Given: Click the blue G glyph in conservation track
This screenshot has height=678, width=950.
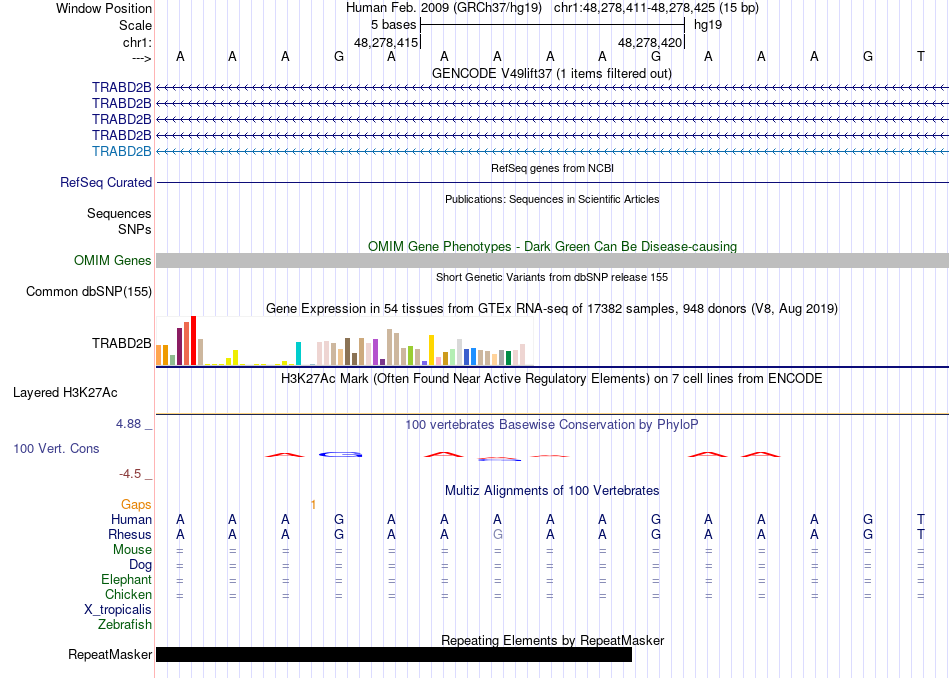Looking at the screenshot, I should [340, 454].
